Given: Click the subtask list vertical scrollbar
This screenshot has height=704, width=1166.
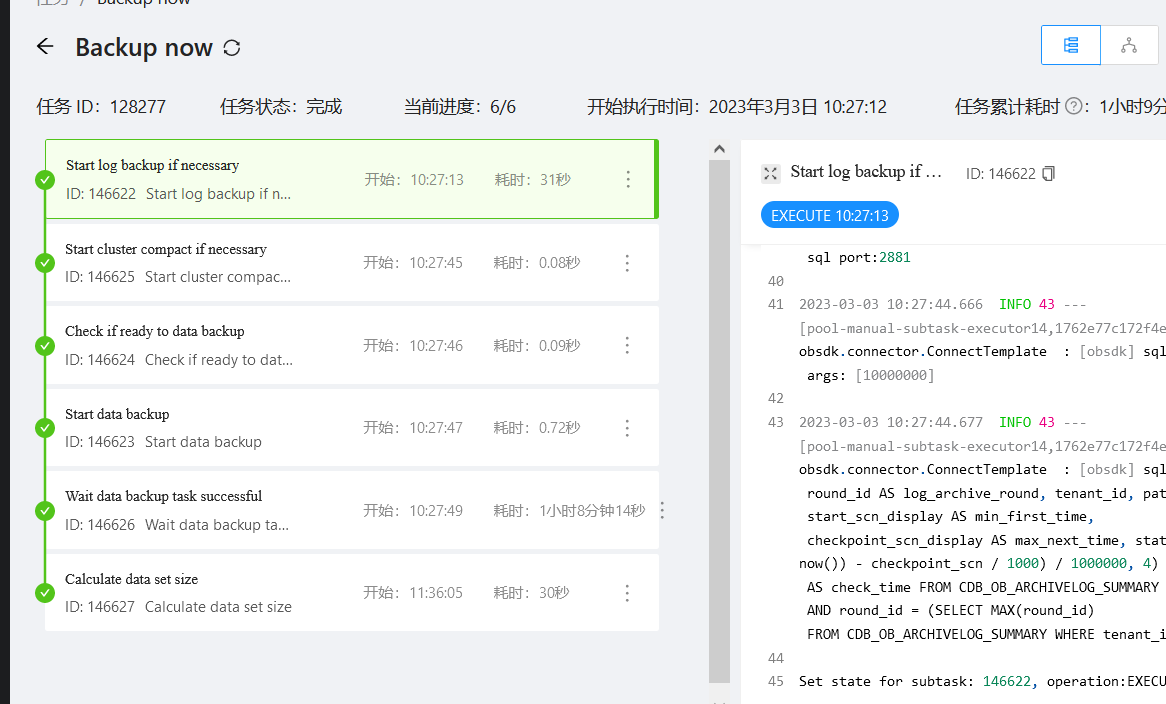Looking at the screenshot, I should pos(719,421).
